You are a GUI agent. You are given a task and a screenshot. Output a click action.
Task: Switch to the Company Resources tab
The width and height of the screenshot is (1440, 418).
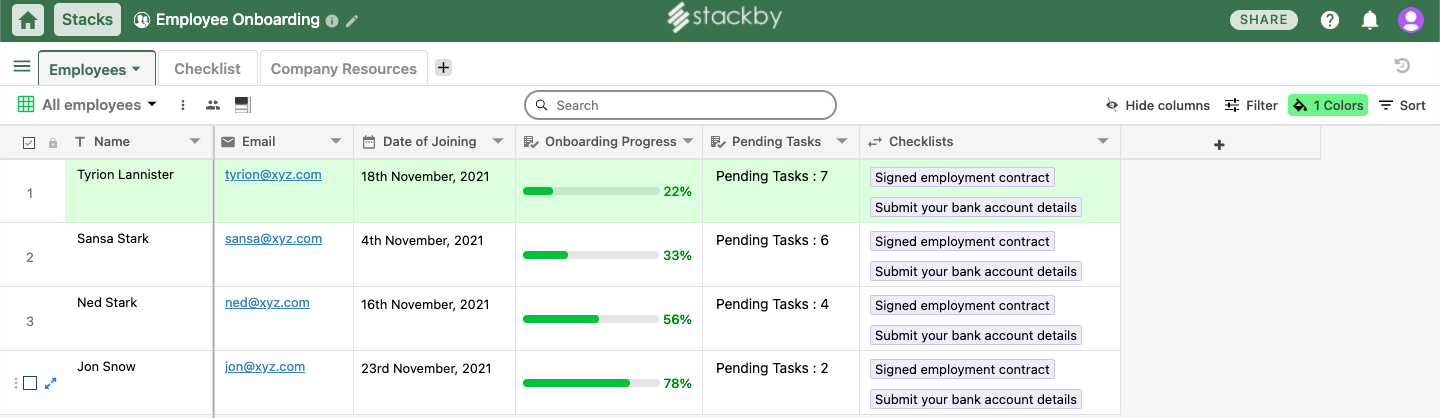(x=343, y=69)
